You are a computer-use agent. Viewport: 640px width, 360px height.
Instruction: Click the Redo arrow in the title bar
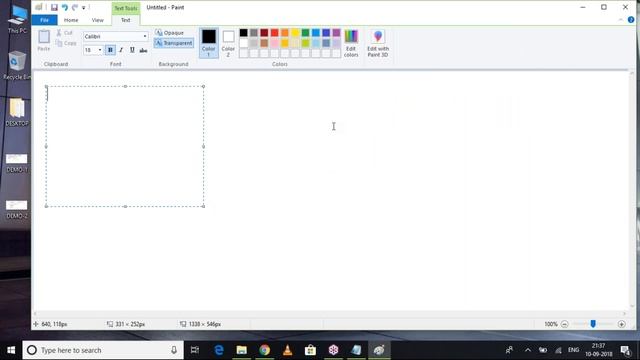point(75,7)
